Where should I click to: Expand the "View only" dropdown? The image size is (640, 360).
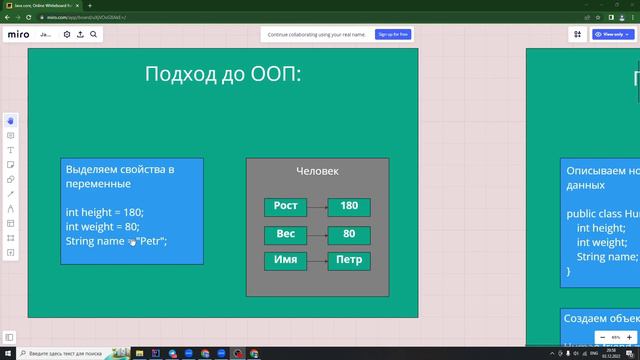pos(613,34)
